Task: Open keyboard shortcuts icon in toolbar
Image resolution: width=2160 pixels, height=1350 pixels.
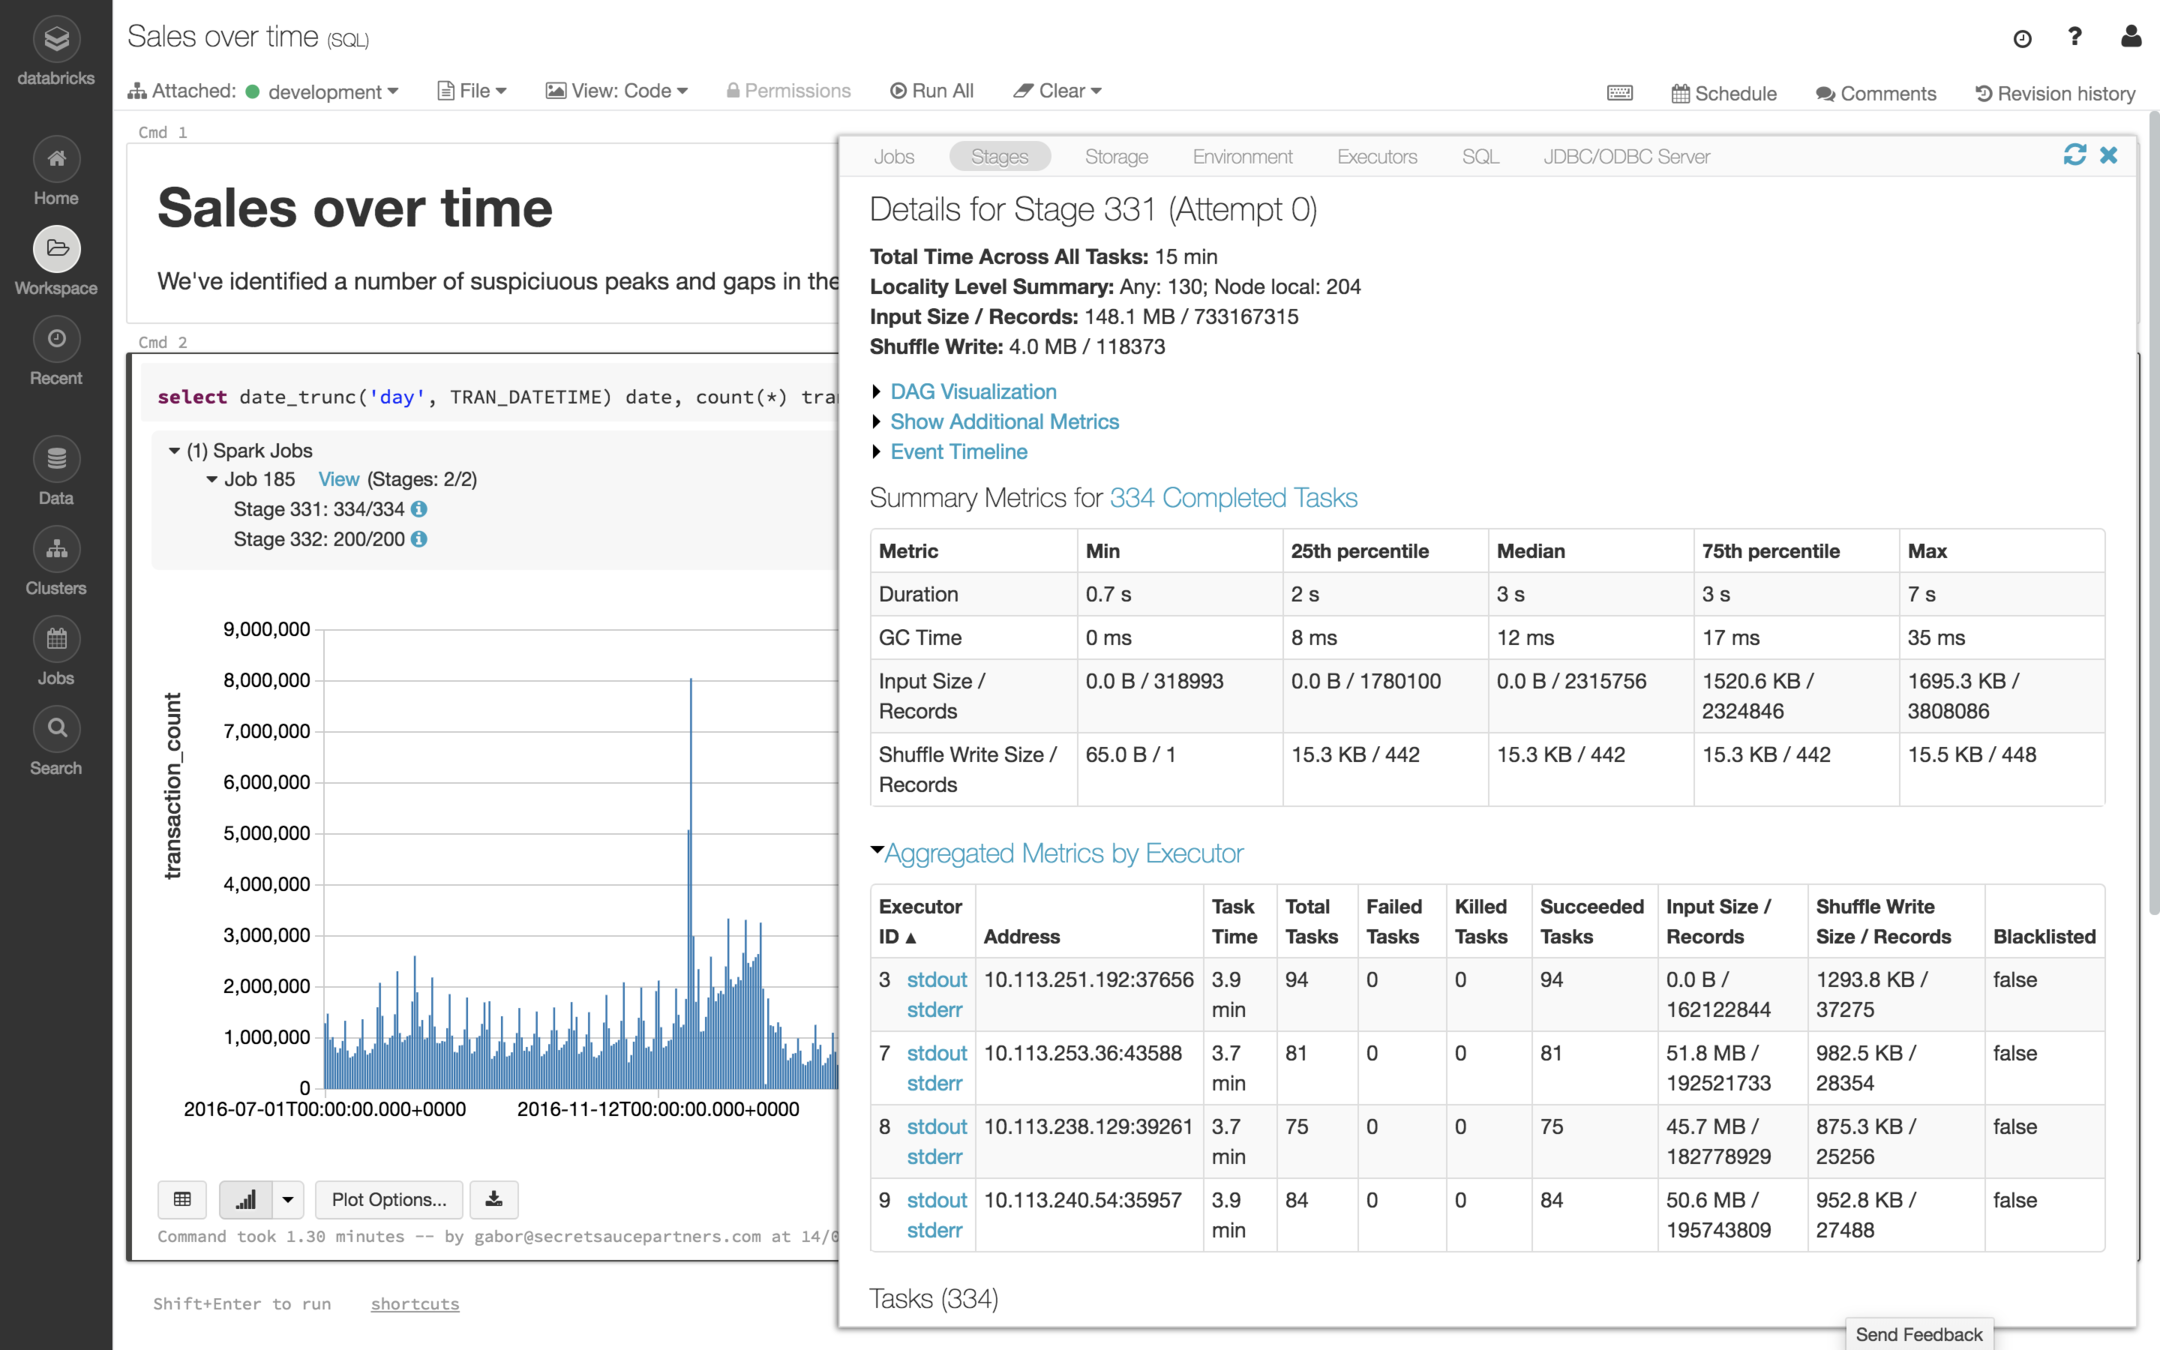Action: (1620, 93)
